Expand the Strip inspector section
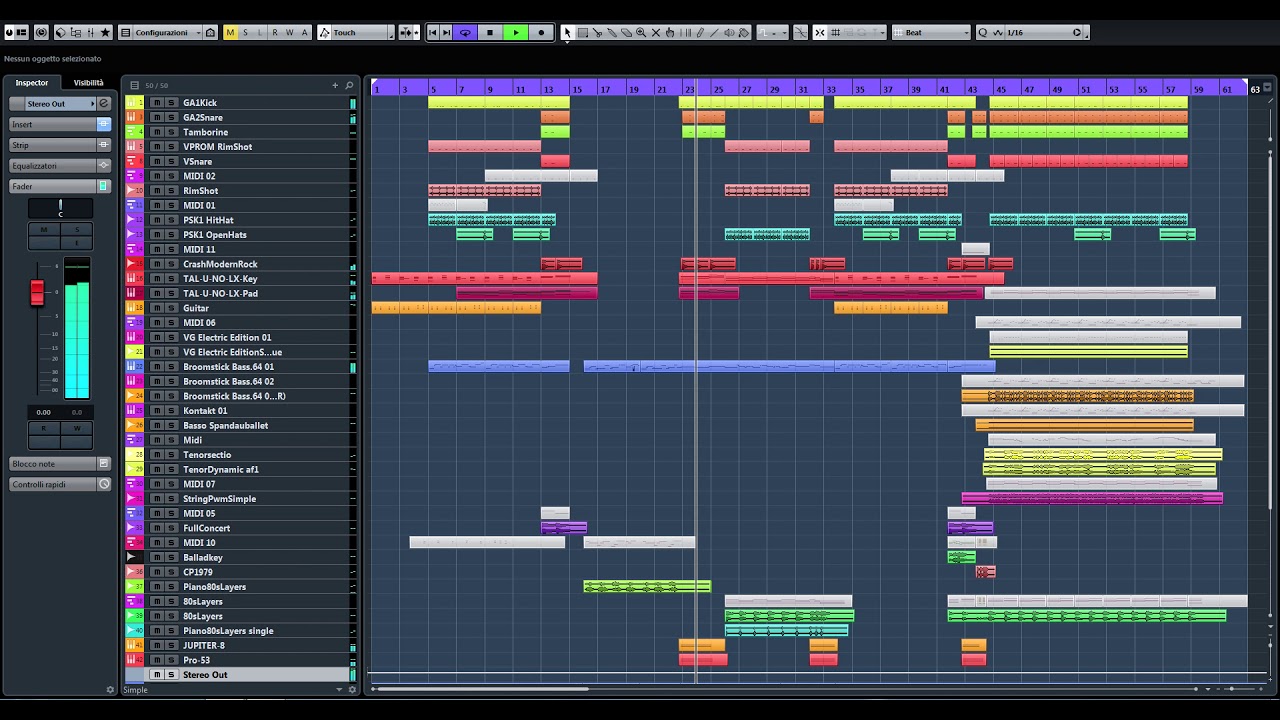 pos(60,145)
